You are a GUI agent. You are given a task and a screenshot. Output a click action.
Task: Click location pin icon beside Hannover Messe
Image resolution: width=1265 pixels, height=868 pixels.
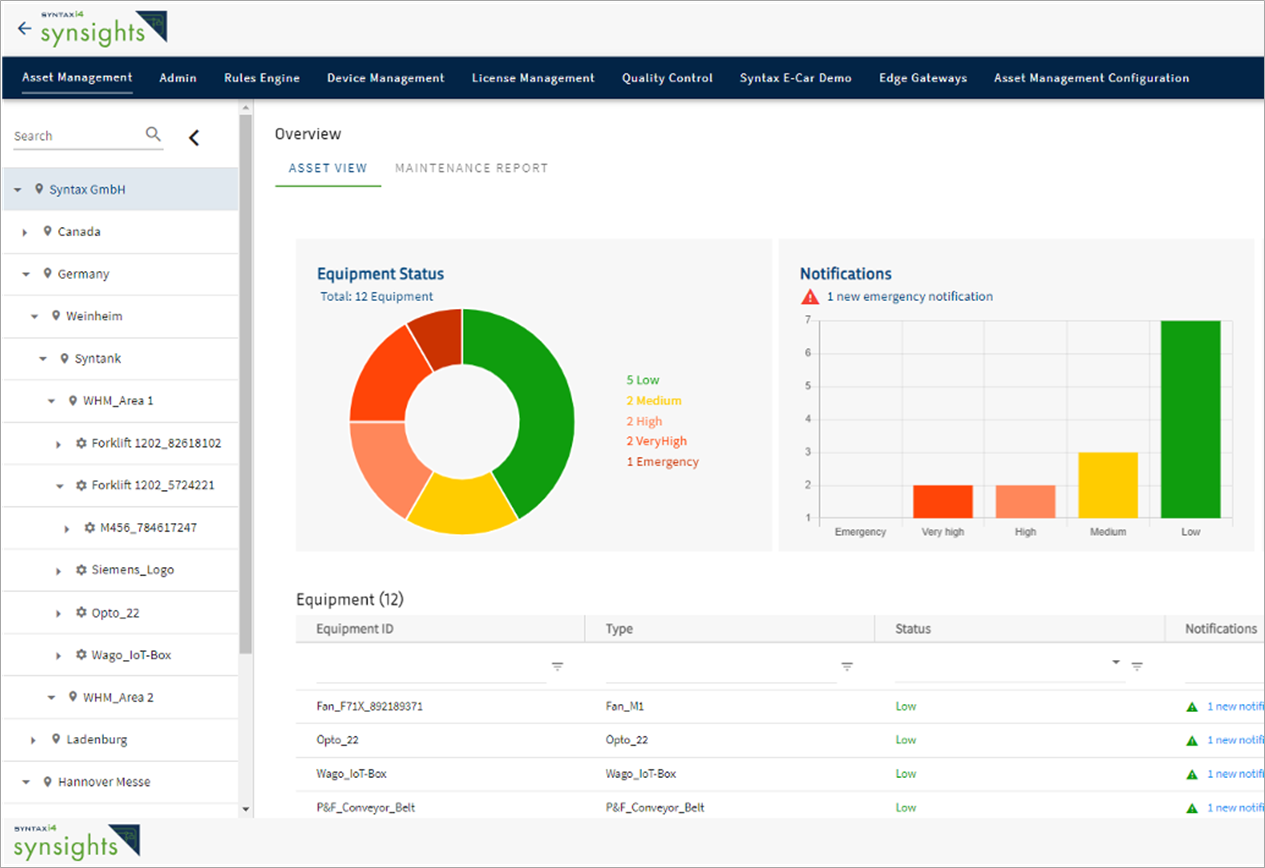(47, 782)
